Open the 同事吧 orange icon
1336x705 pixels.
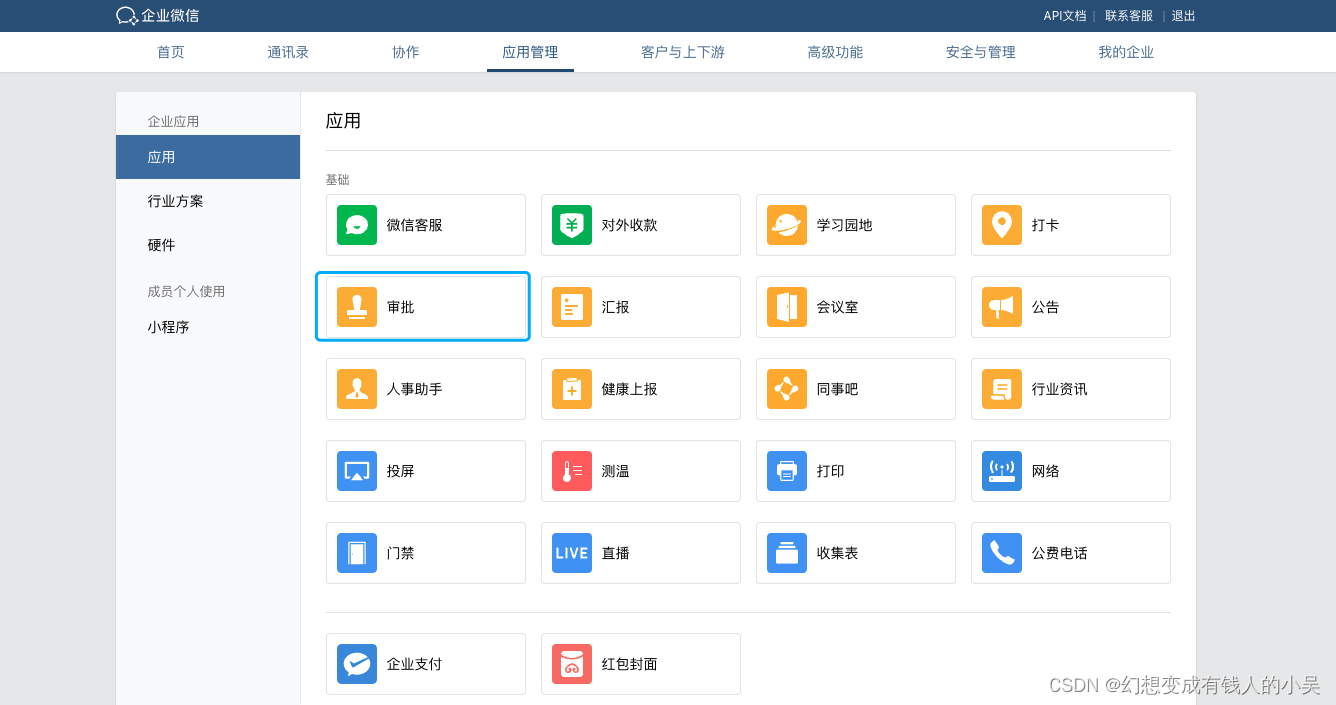click(787, 389)
